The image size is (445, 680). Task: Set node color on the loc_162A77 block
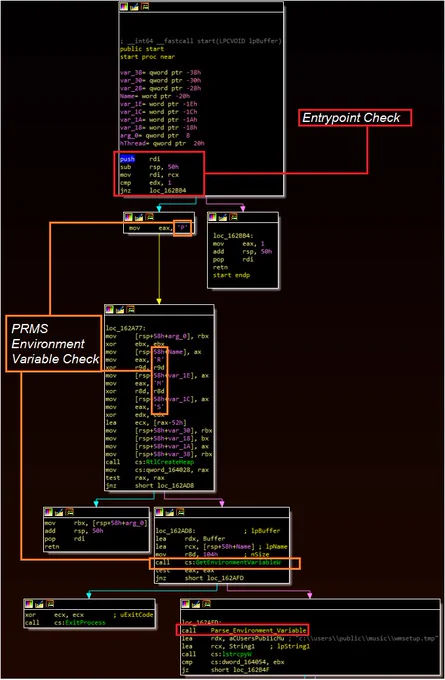tap(109, 309)
